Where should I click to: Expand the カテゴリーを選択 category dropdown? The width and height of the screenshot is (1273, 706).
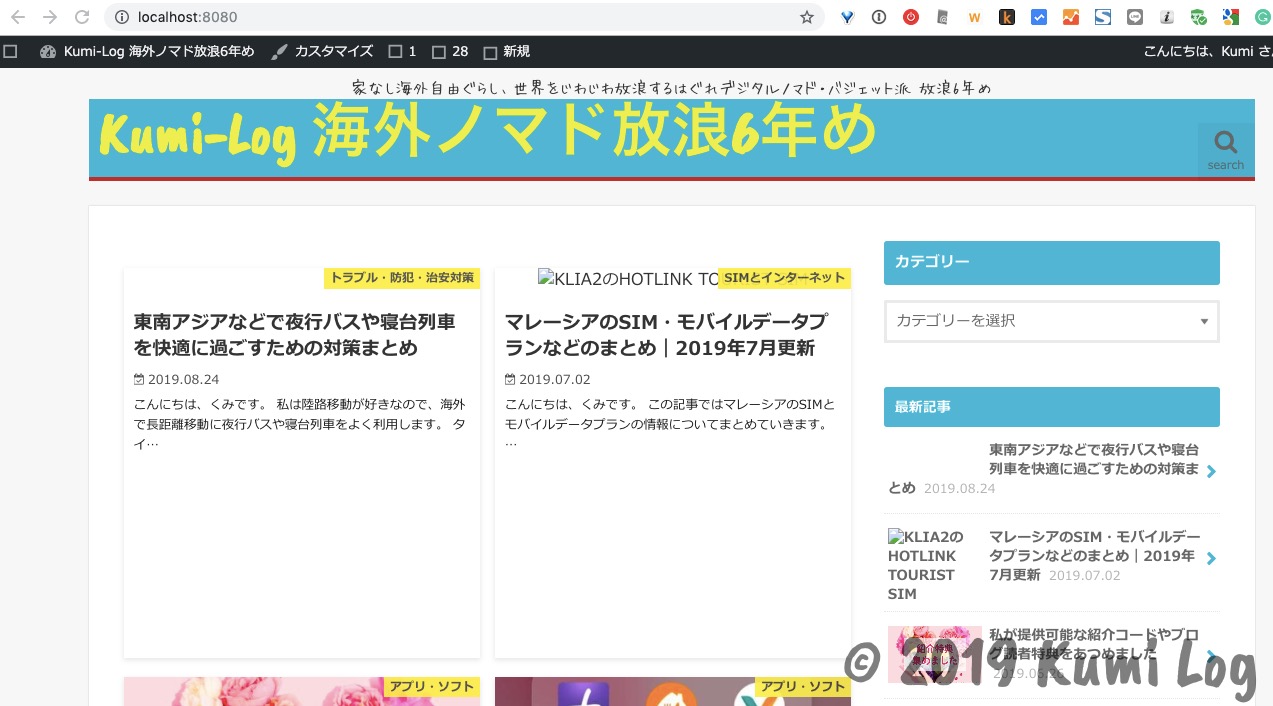coord(1051,321)
